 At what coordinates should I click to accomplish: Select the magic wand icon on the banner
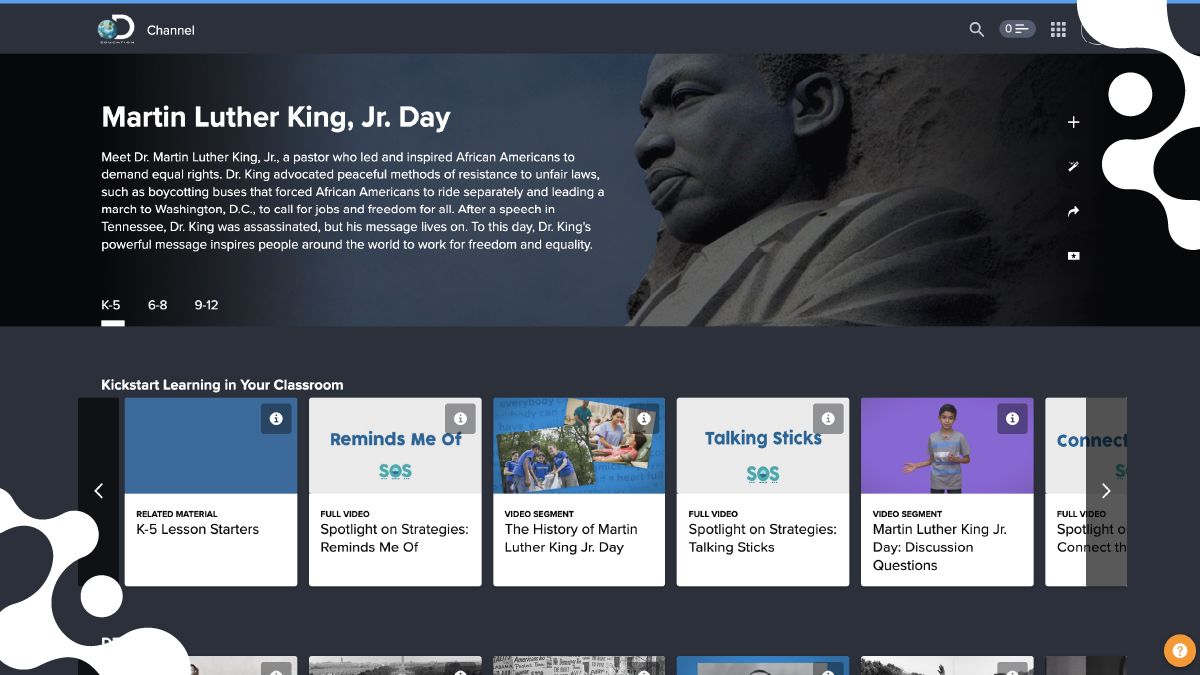point(1073,166)
